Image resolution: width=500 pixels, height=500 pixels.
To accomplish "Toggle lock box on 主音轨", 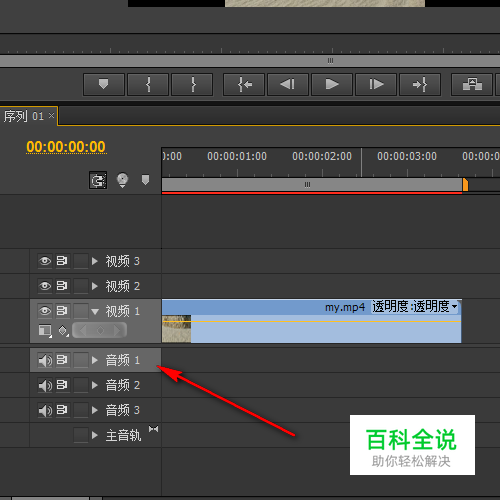I will (x=81, y=435).
